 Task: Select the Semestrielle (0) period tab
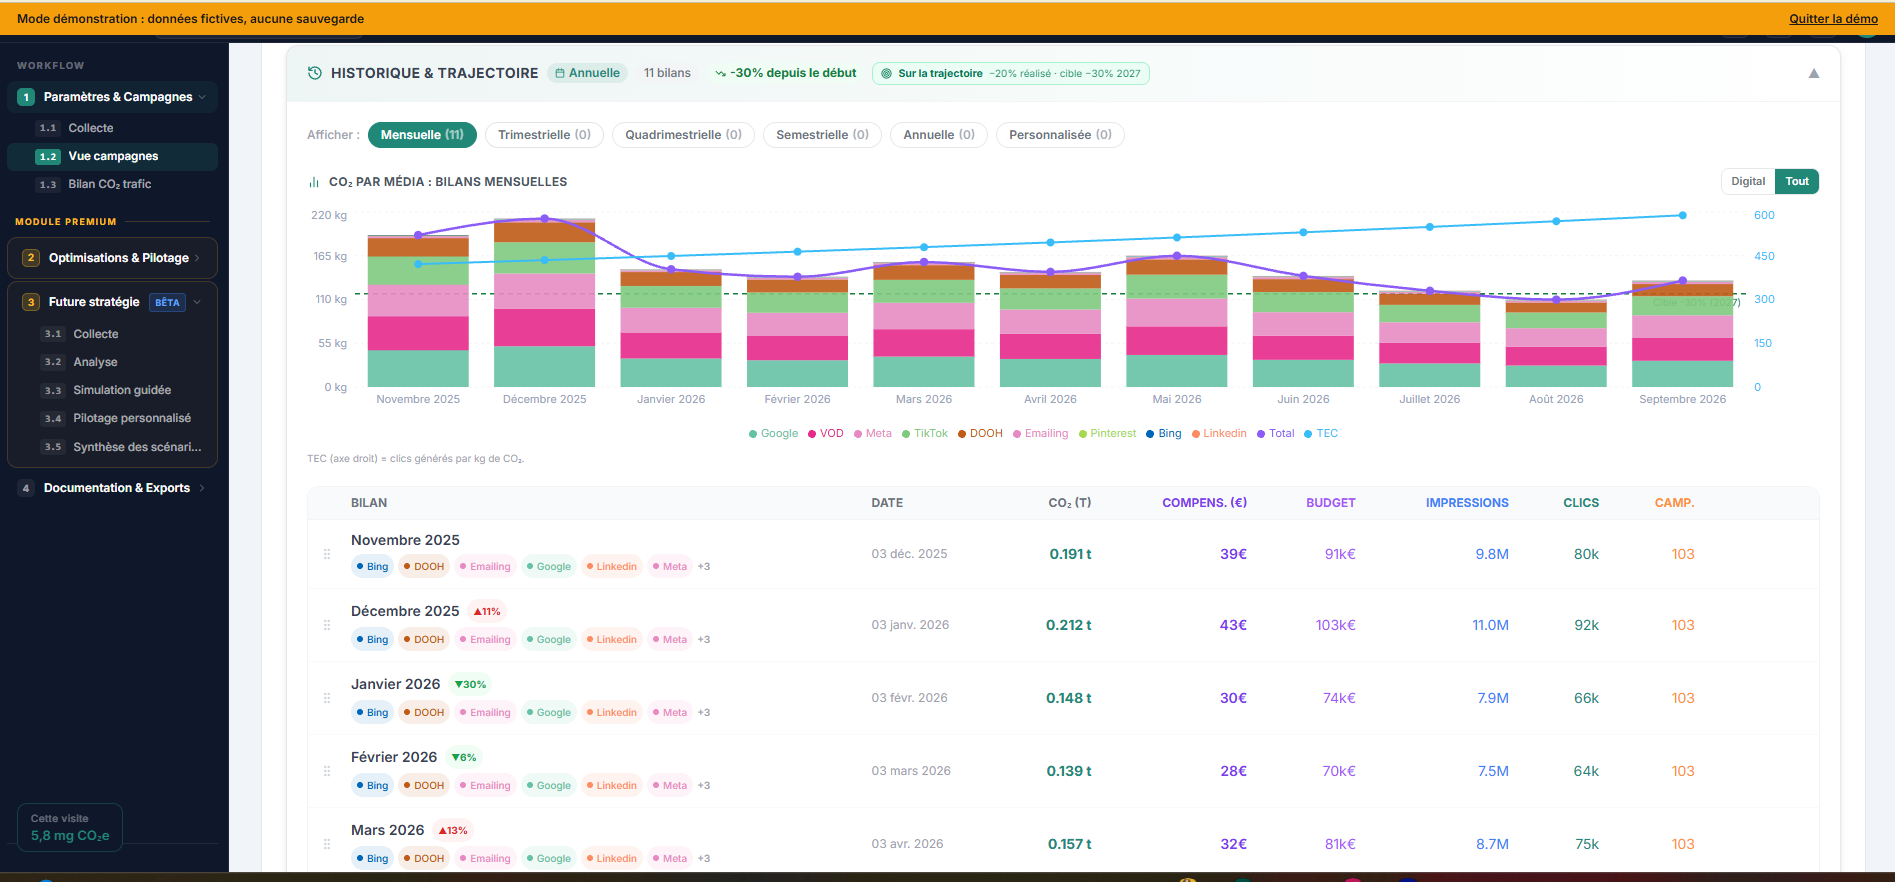coord(822,135)
